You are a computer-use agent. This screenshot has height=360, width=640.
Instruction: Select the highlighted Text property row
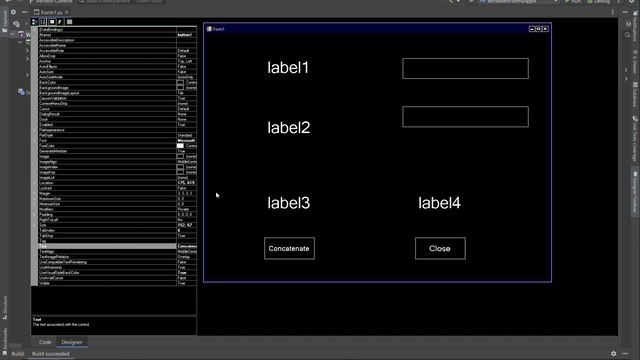click(117, 246)
